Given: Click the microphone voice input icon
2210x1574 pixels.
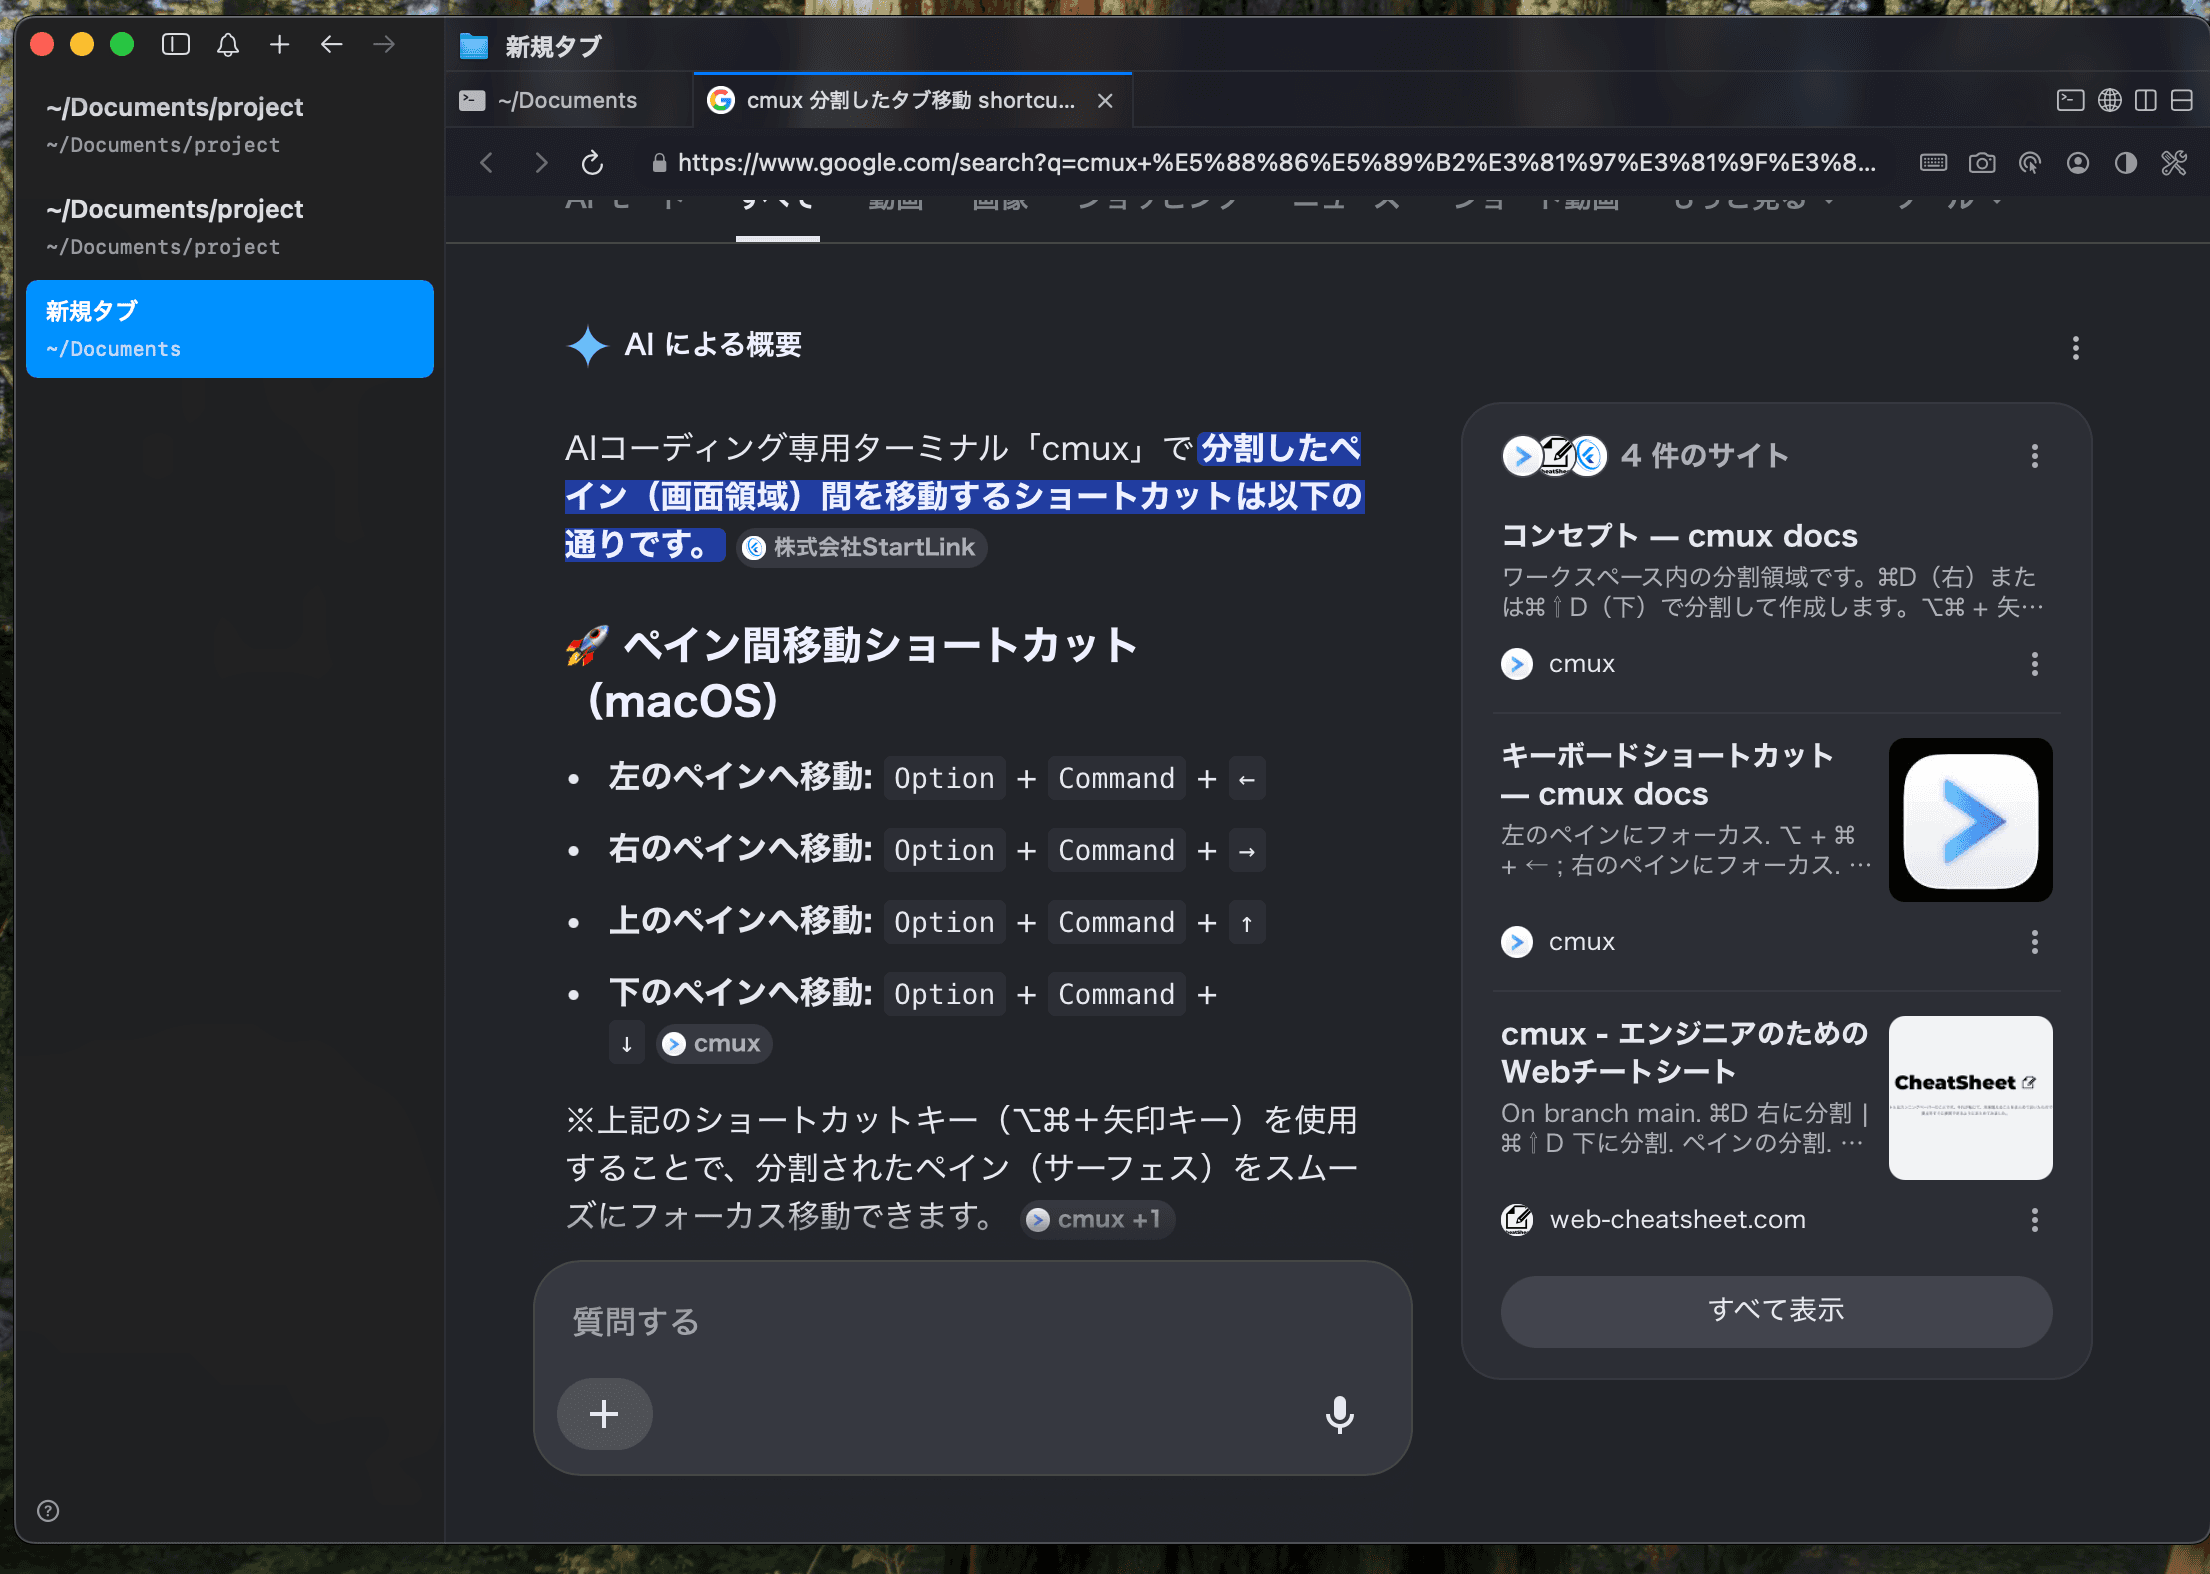Looking at the screenshot, I should [x=1340, y=1414].
